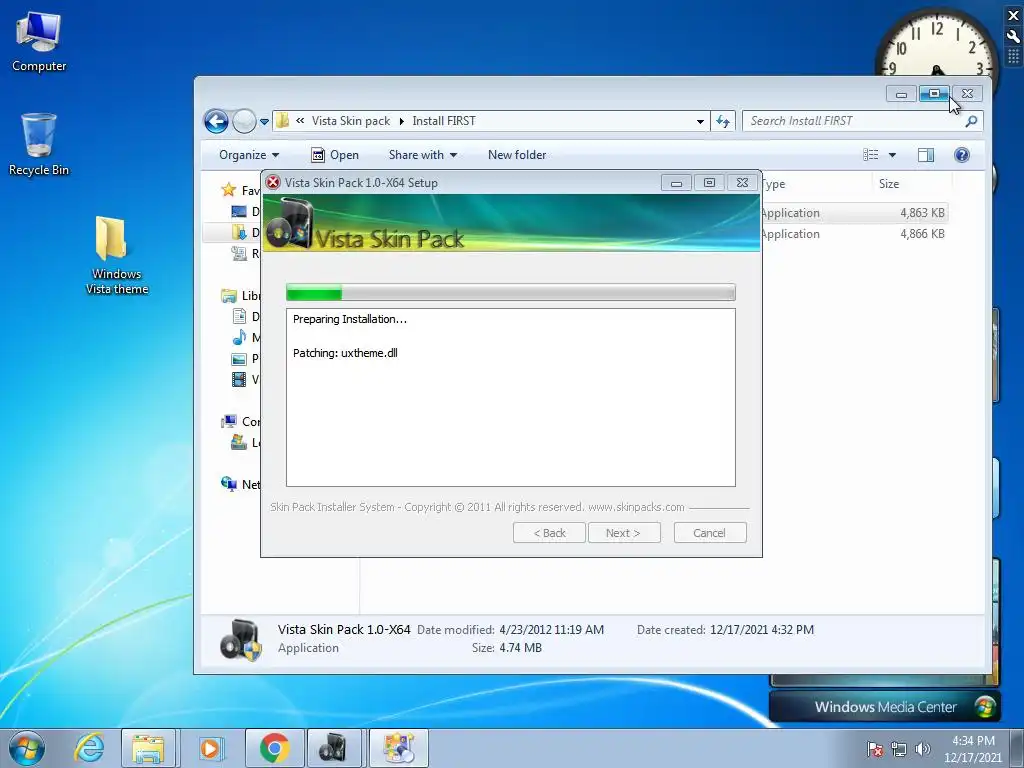
Task: Select the Videos library film icon
Action: point(240,379)
